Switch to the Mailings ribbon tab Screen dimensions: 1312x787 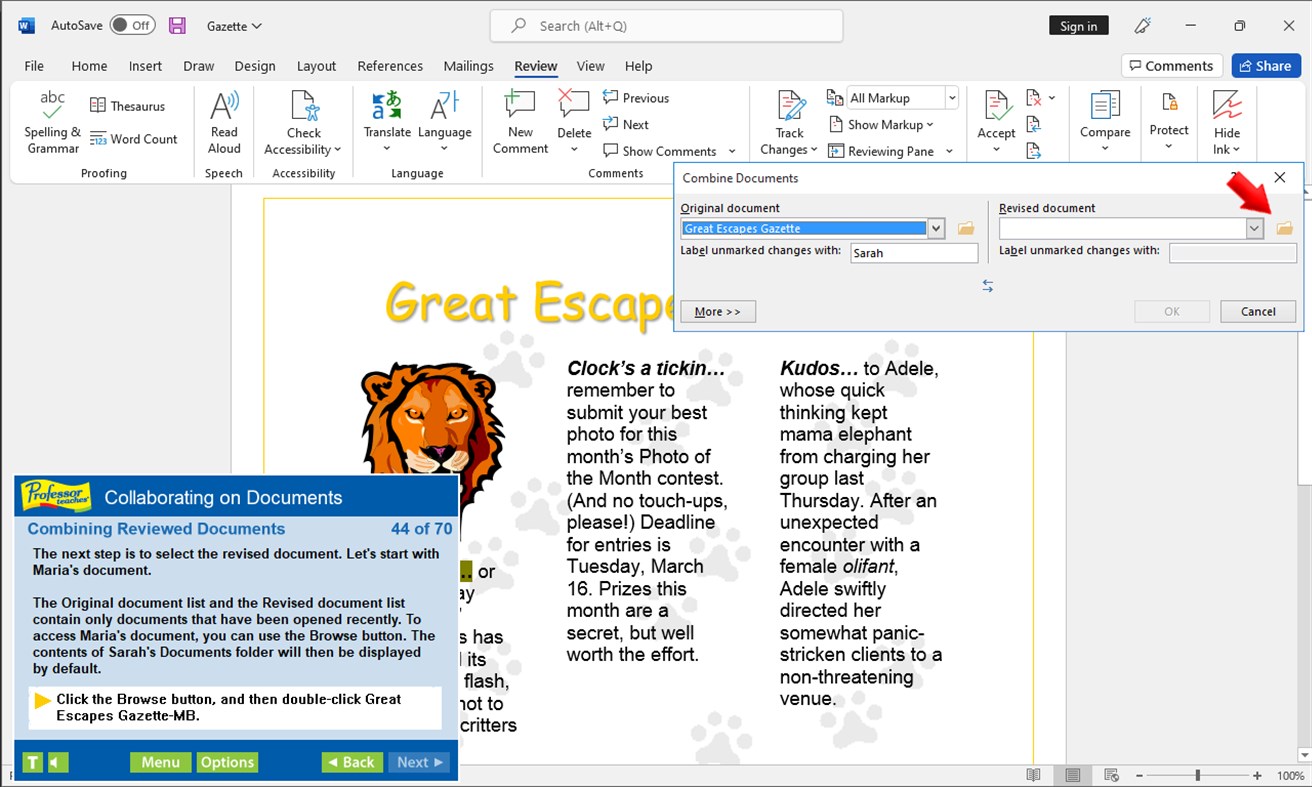click(x=468, y=66)
